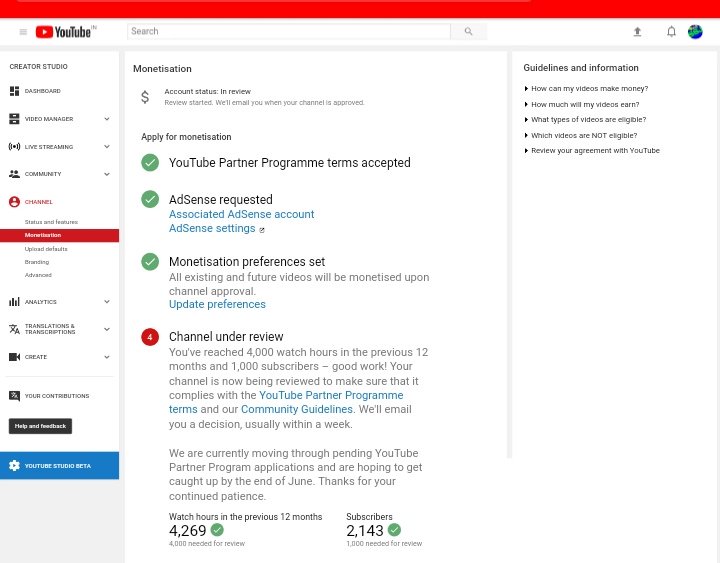
Task: Open AdSense settings link
Action: [x=212, y=228]
